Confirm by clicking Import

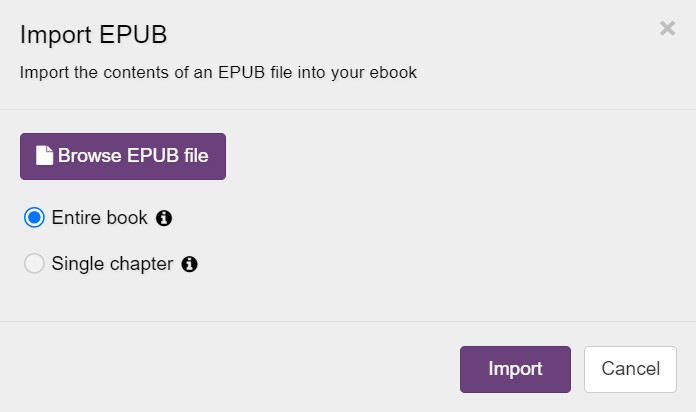coord(515,369)
